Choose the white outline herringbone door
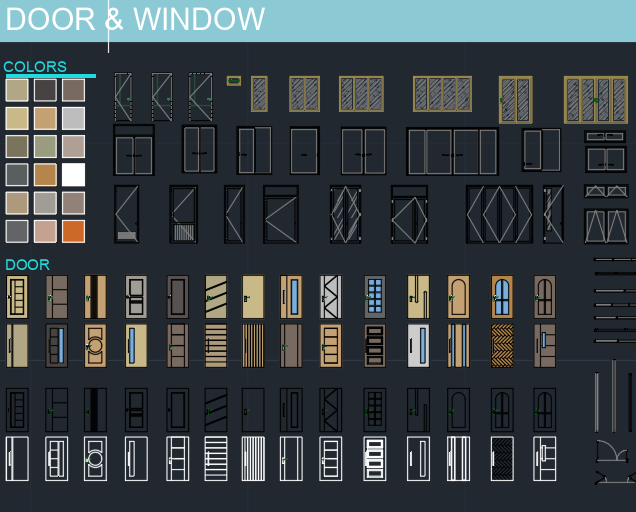This screenshot has height=512, width=636. pos(502,459)
